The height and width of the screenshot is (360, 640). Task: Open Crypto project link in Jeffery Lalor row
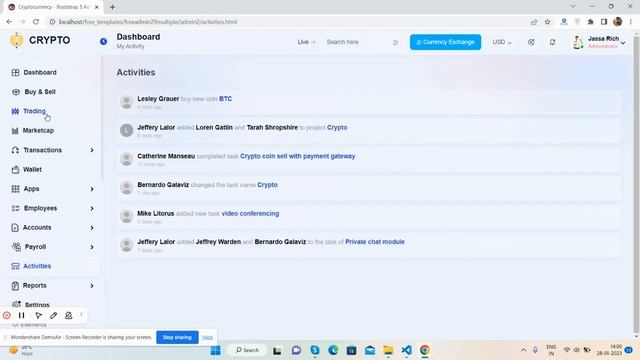click(x=337, y=127)
